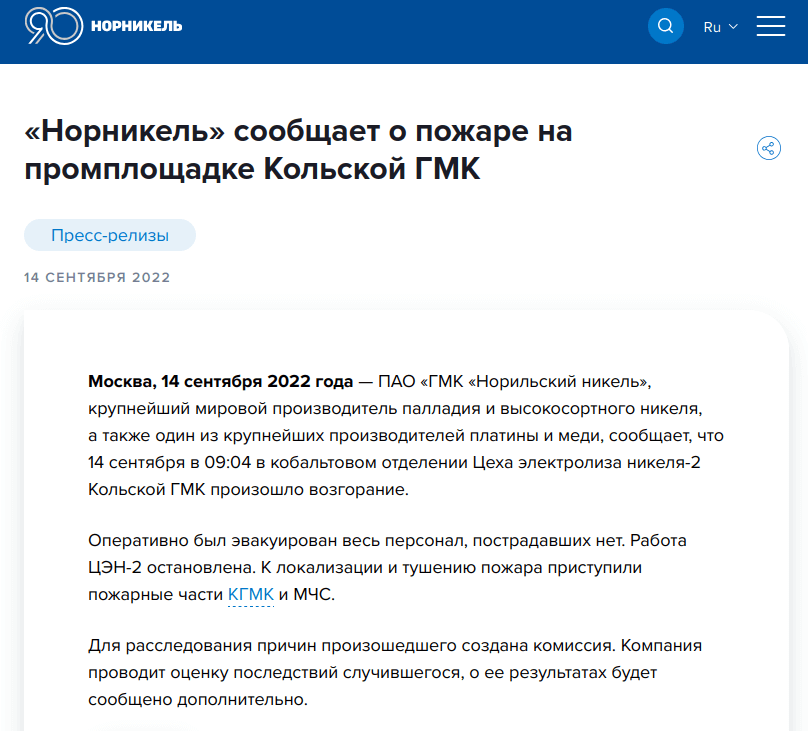This screenshot has width=808, height=731.
Task: Click the share icon beside headline
Action: tap(768, 148)
